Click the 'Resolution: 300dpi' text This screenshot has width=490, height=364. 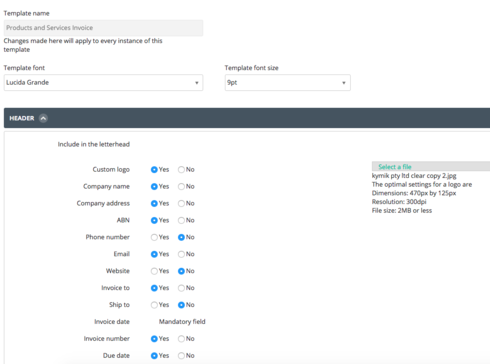pos(399,202)
